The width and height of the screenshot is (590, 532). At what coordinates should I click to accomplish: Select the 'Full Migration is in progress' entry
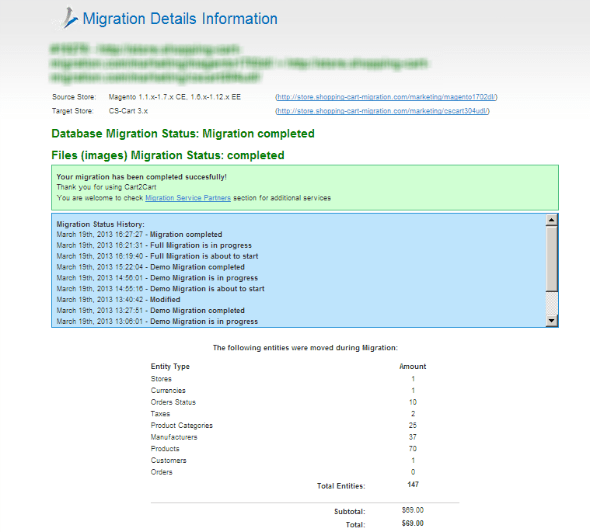pos(154,245)
